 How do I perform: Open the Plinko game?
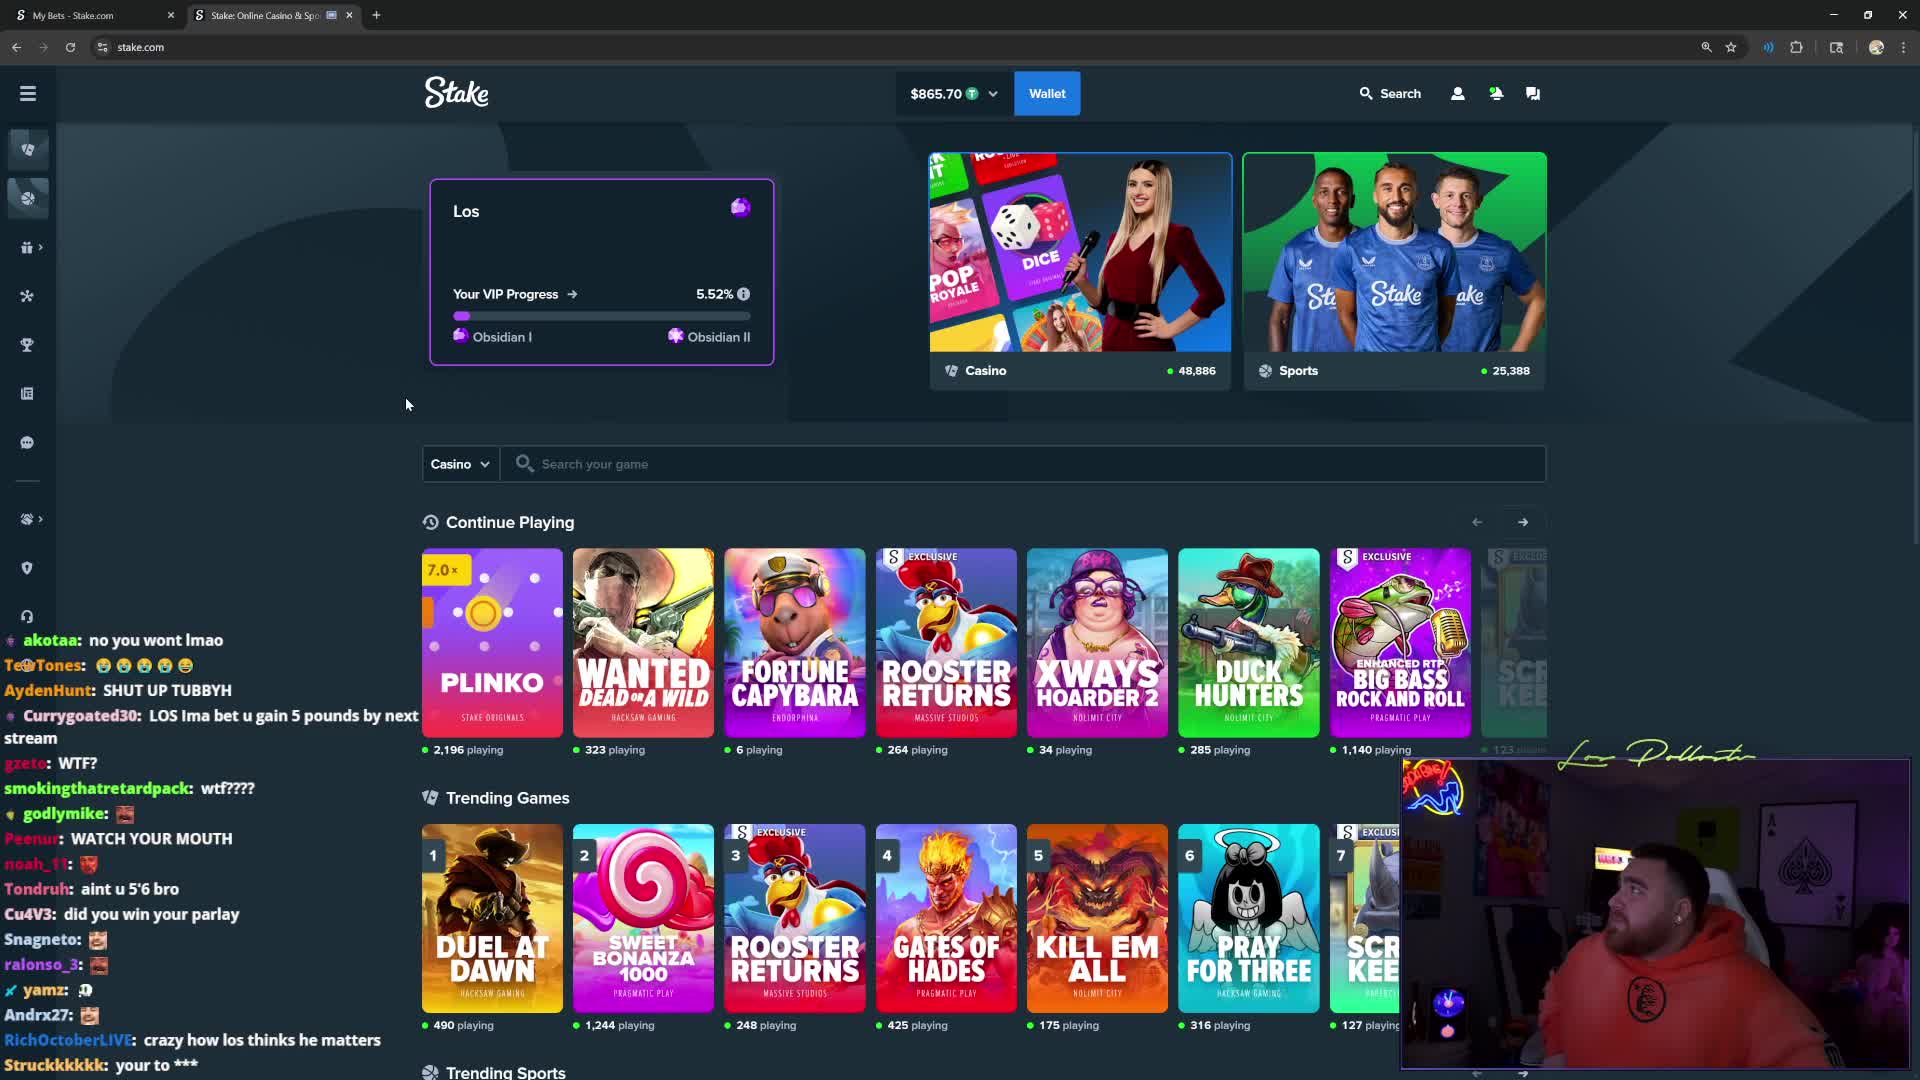(x=492, y=642)
